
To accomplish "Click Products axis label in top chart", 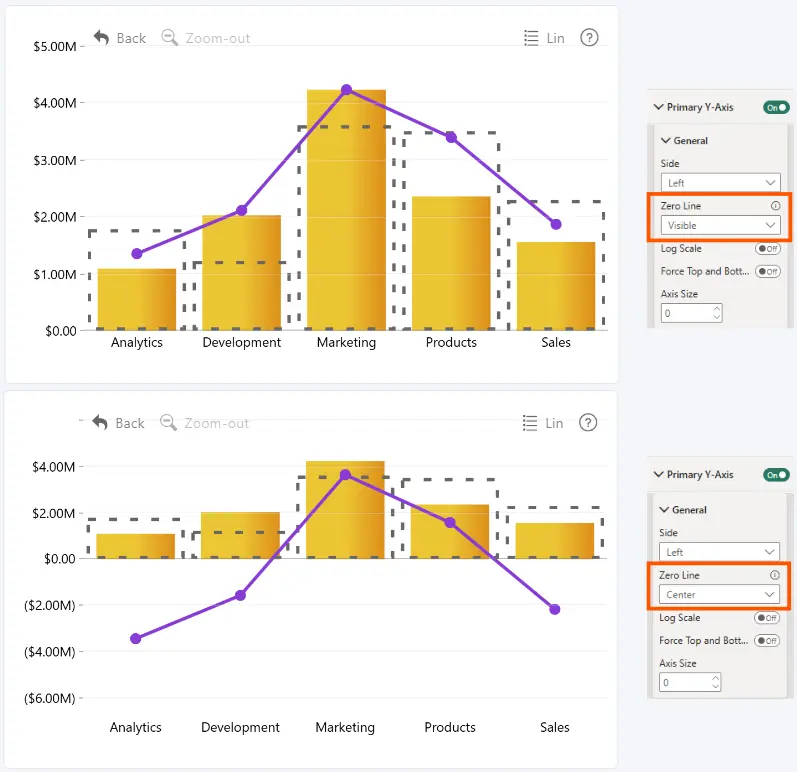I will (x=451, y=343).
